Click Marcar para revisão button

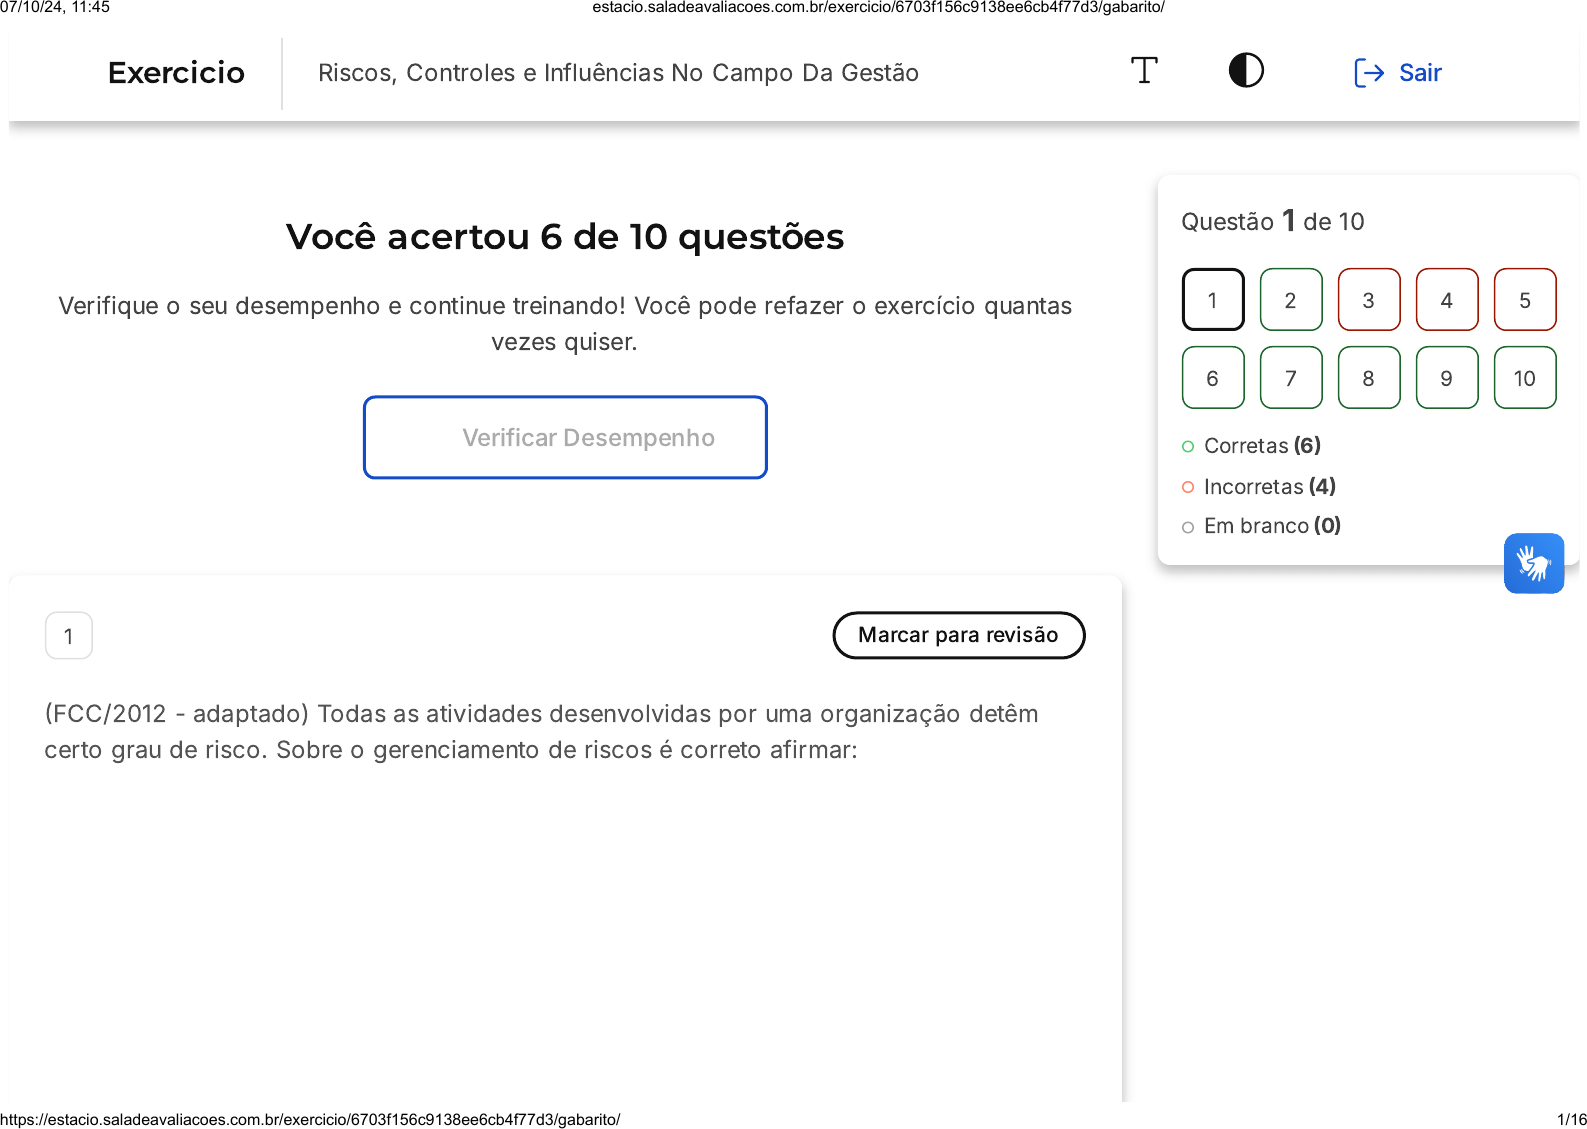point(958,635)
